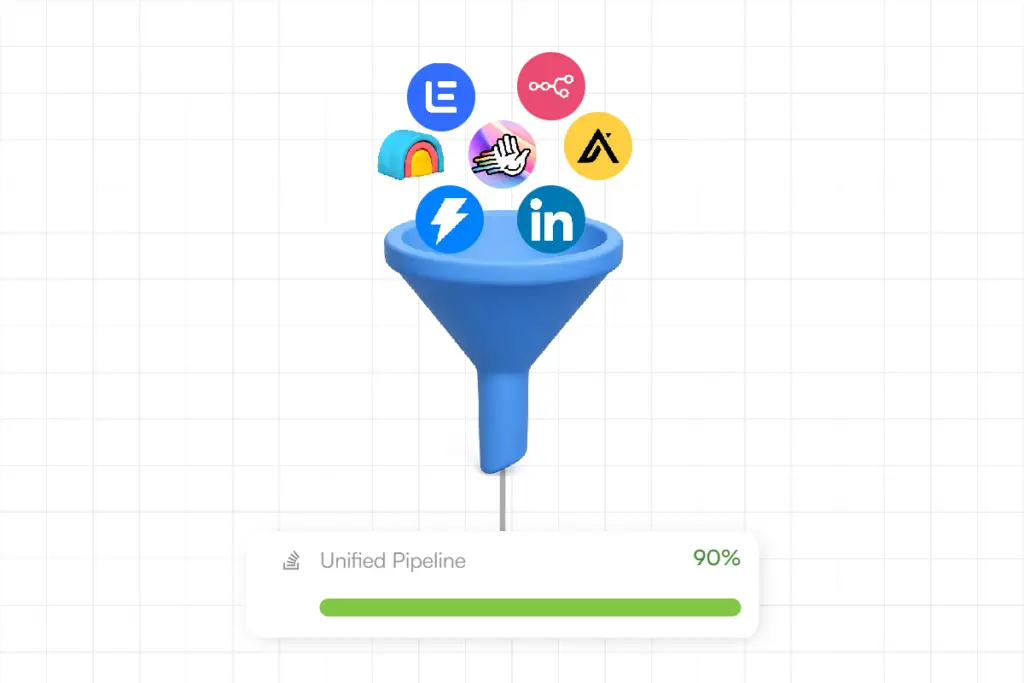Select the white Unified Pipeline card
The image size is (1024, 683).
pos(502,584)
